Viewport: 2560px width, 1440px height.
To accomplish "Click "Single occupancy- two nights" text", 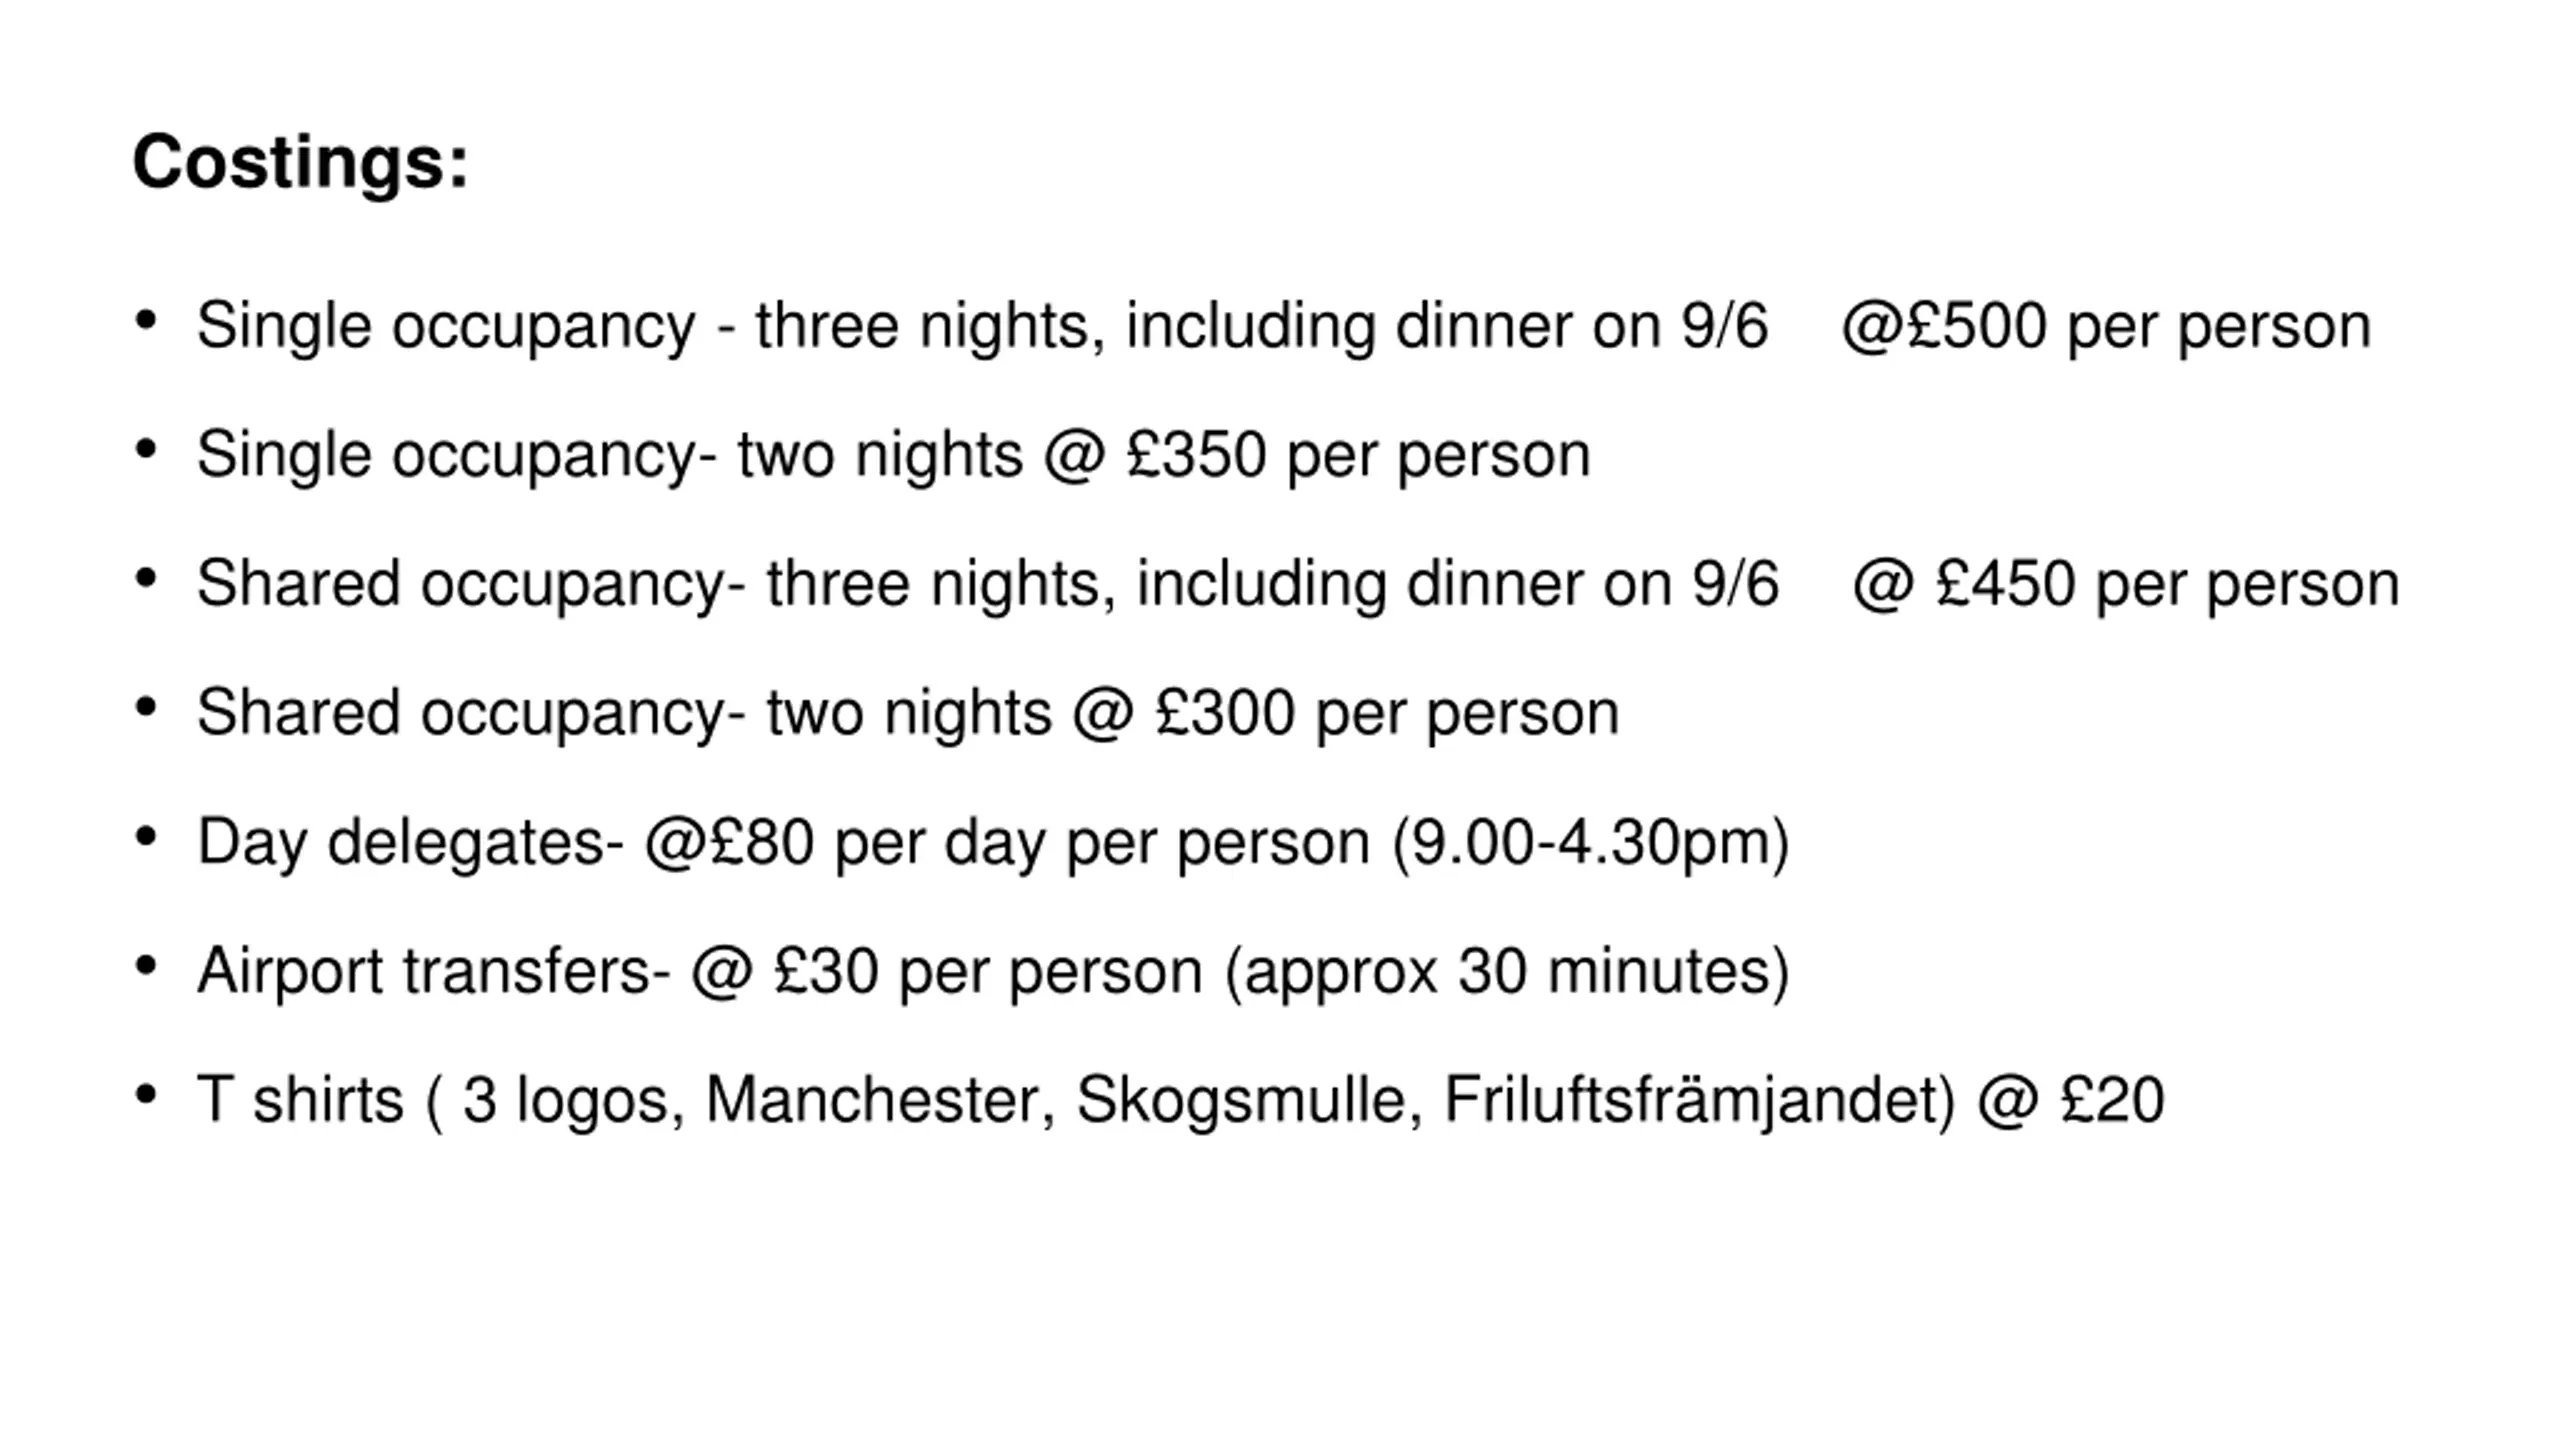I will coord(610,455).
